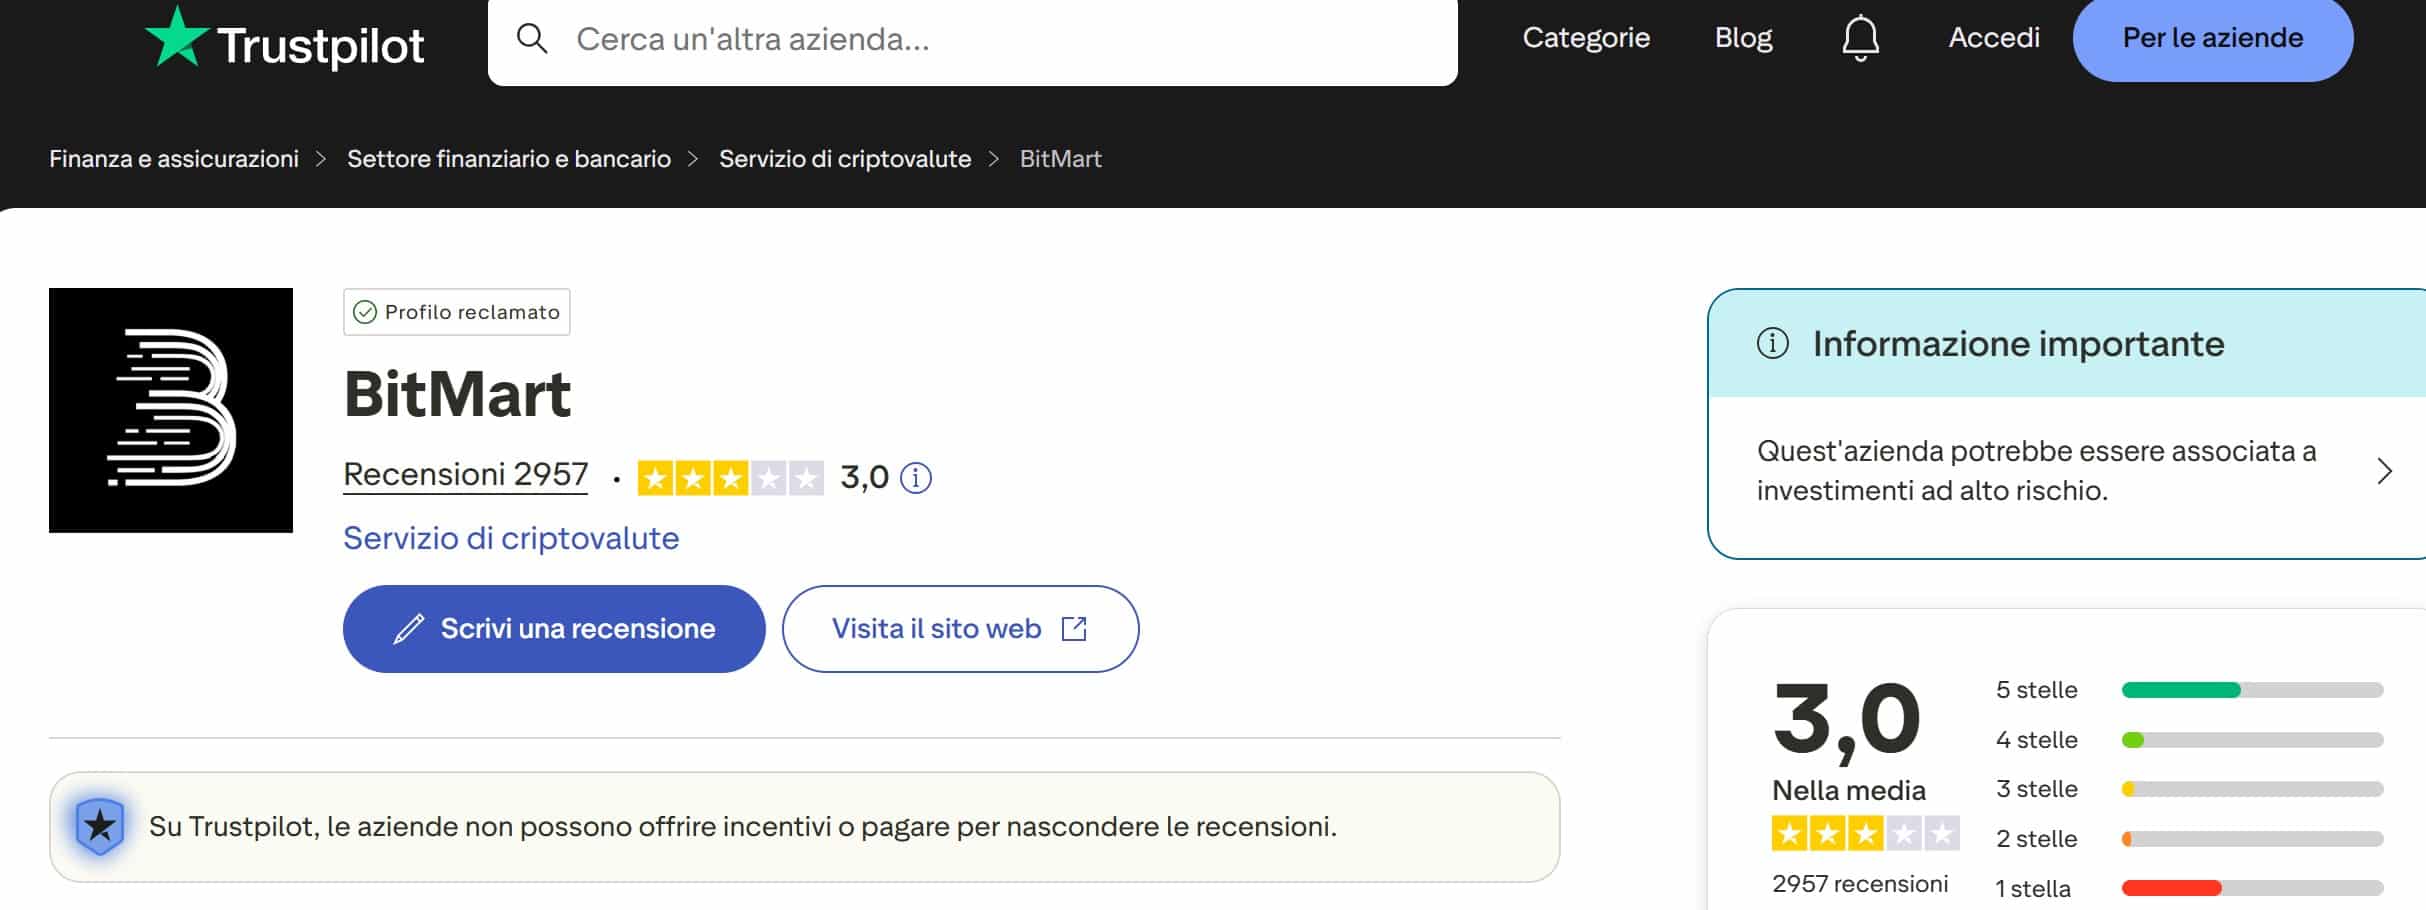Expand the high-risk investment warning with the chevron
This screenshot has width=2426, height=910.
(2385, 470)
